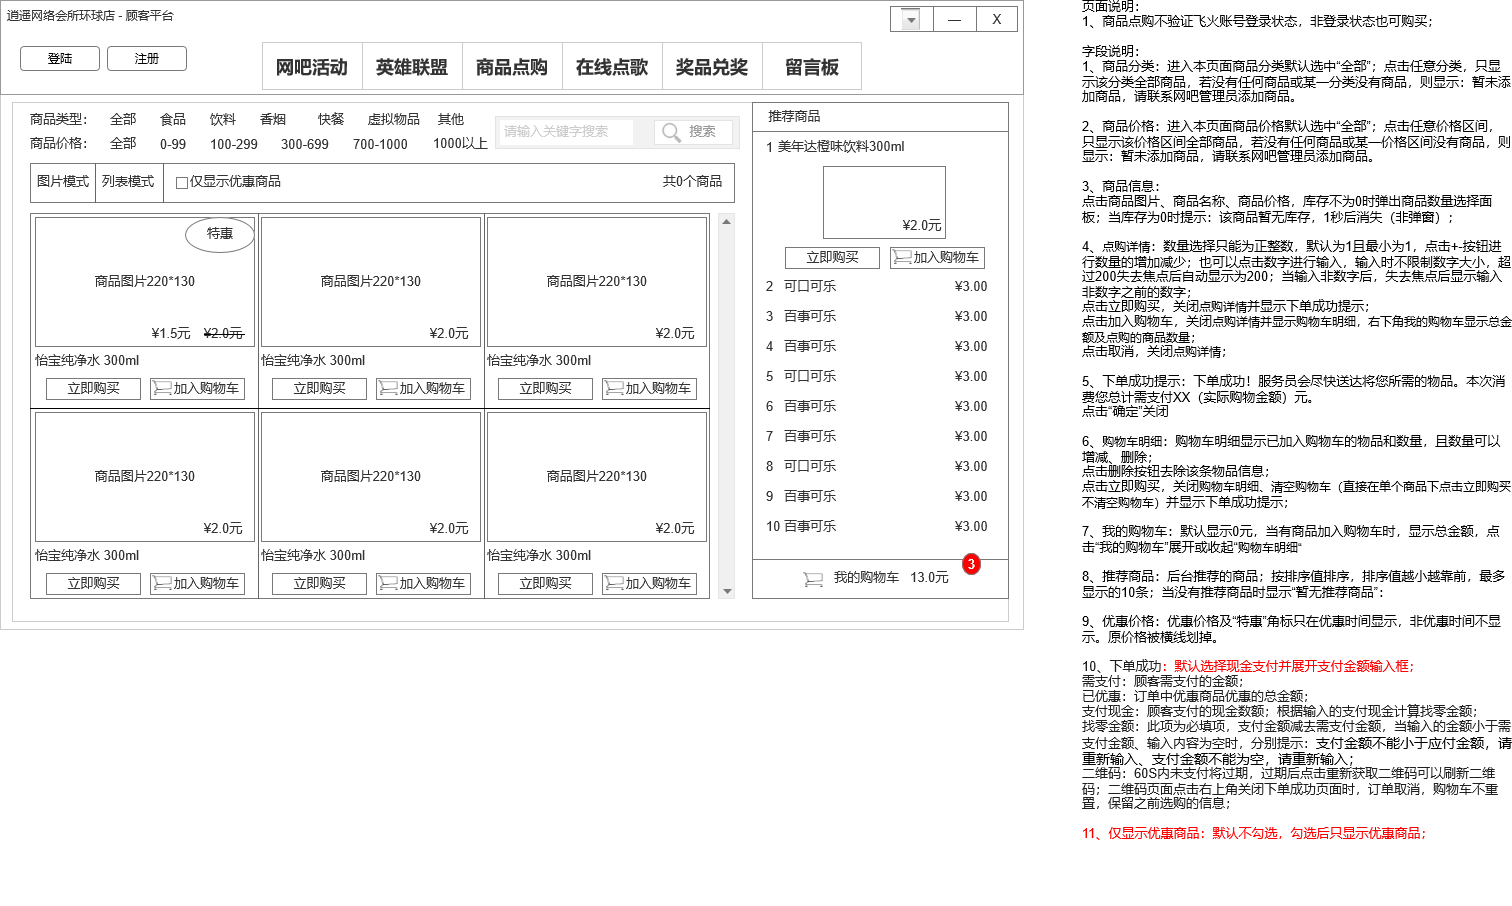The image size is (1512, 906).
Task: Open the 美年达橙味饮料 recommended product image
Action: click(x=884, y=202)
